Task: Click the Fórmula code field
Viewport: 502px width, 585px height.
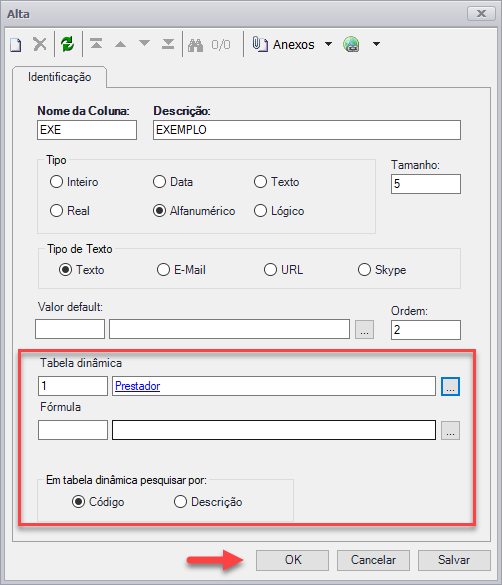Action: click(73, 430)
